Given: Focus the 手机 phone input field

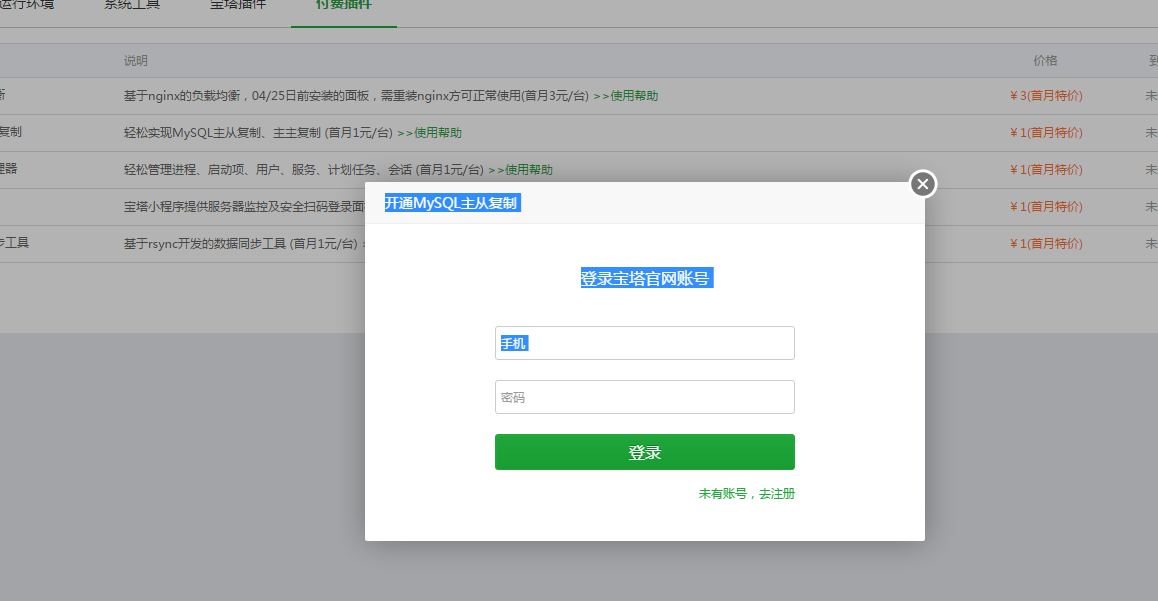Looking at the screenshot, I should 645,343.
